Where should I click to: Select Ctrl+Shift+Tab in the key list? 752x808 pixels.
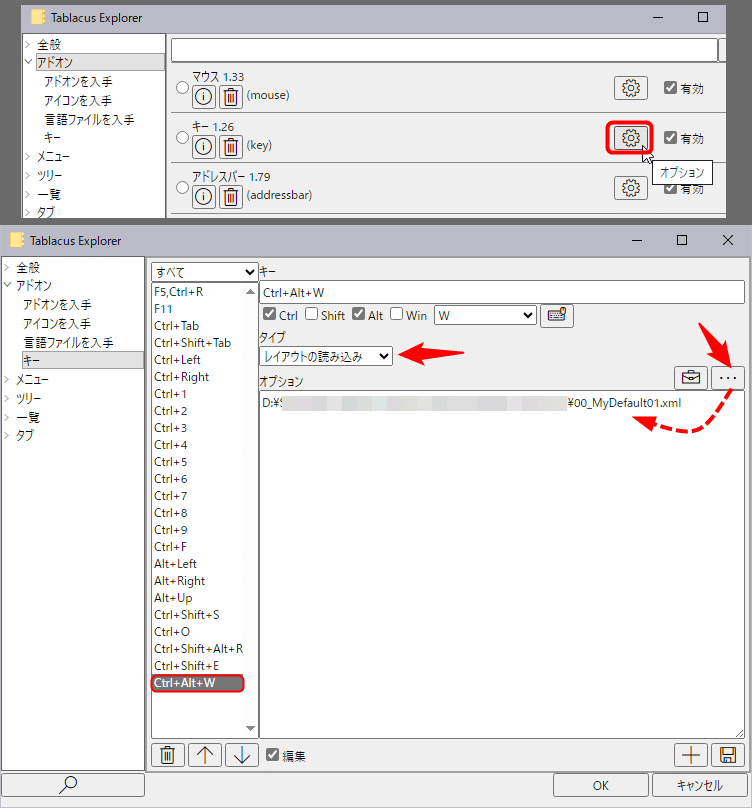pyautogui.click(x=193, y=343)
